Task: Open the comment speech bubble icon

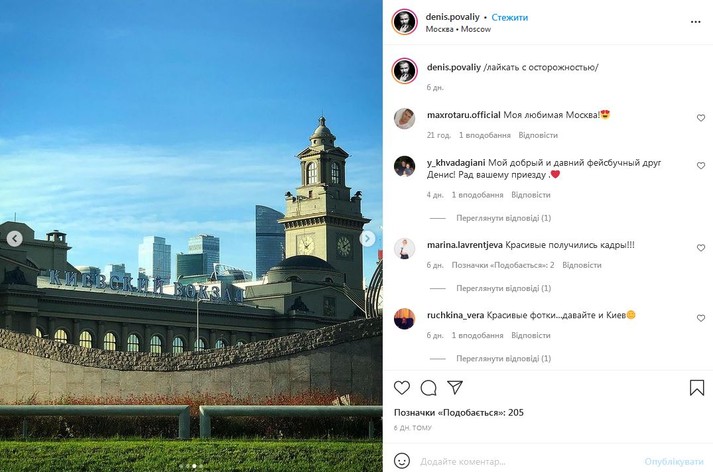Action: coord(428,388)
